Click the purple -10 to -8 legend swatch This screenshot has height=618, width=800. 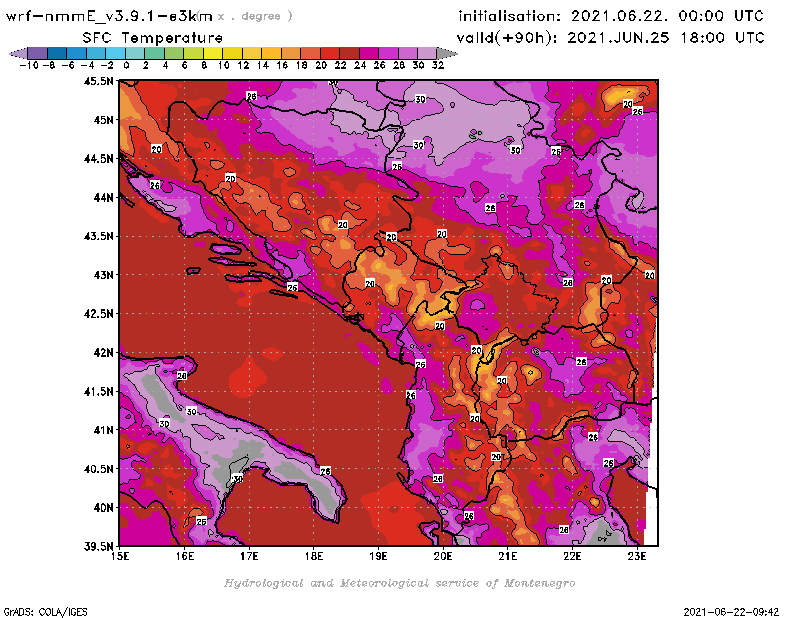(x=38, y=53)
